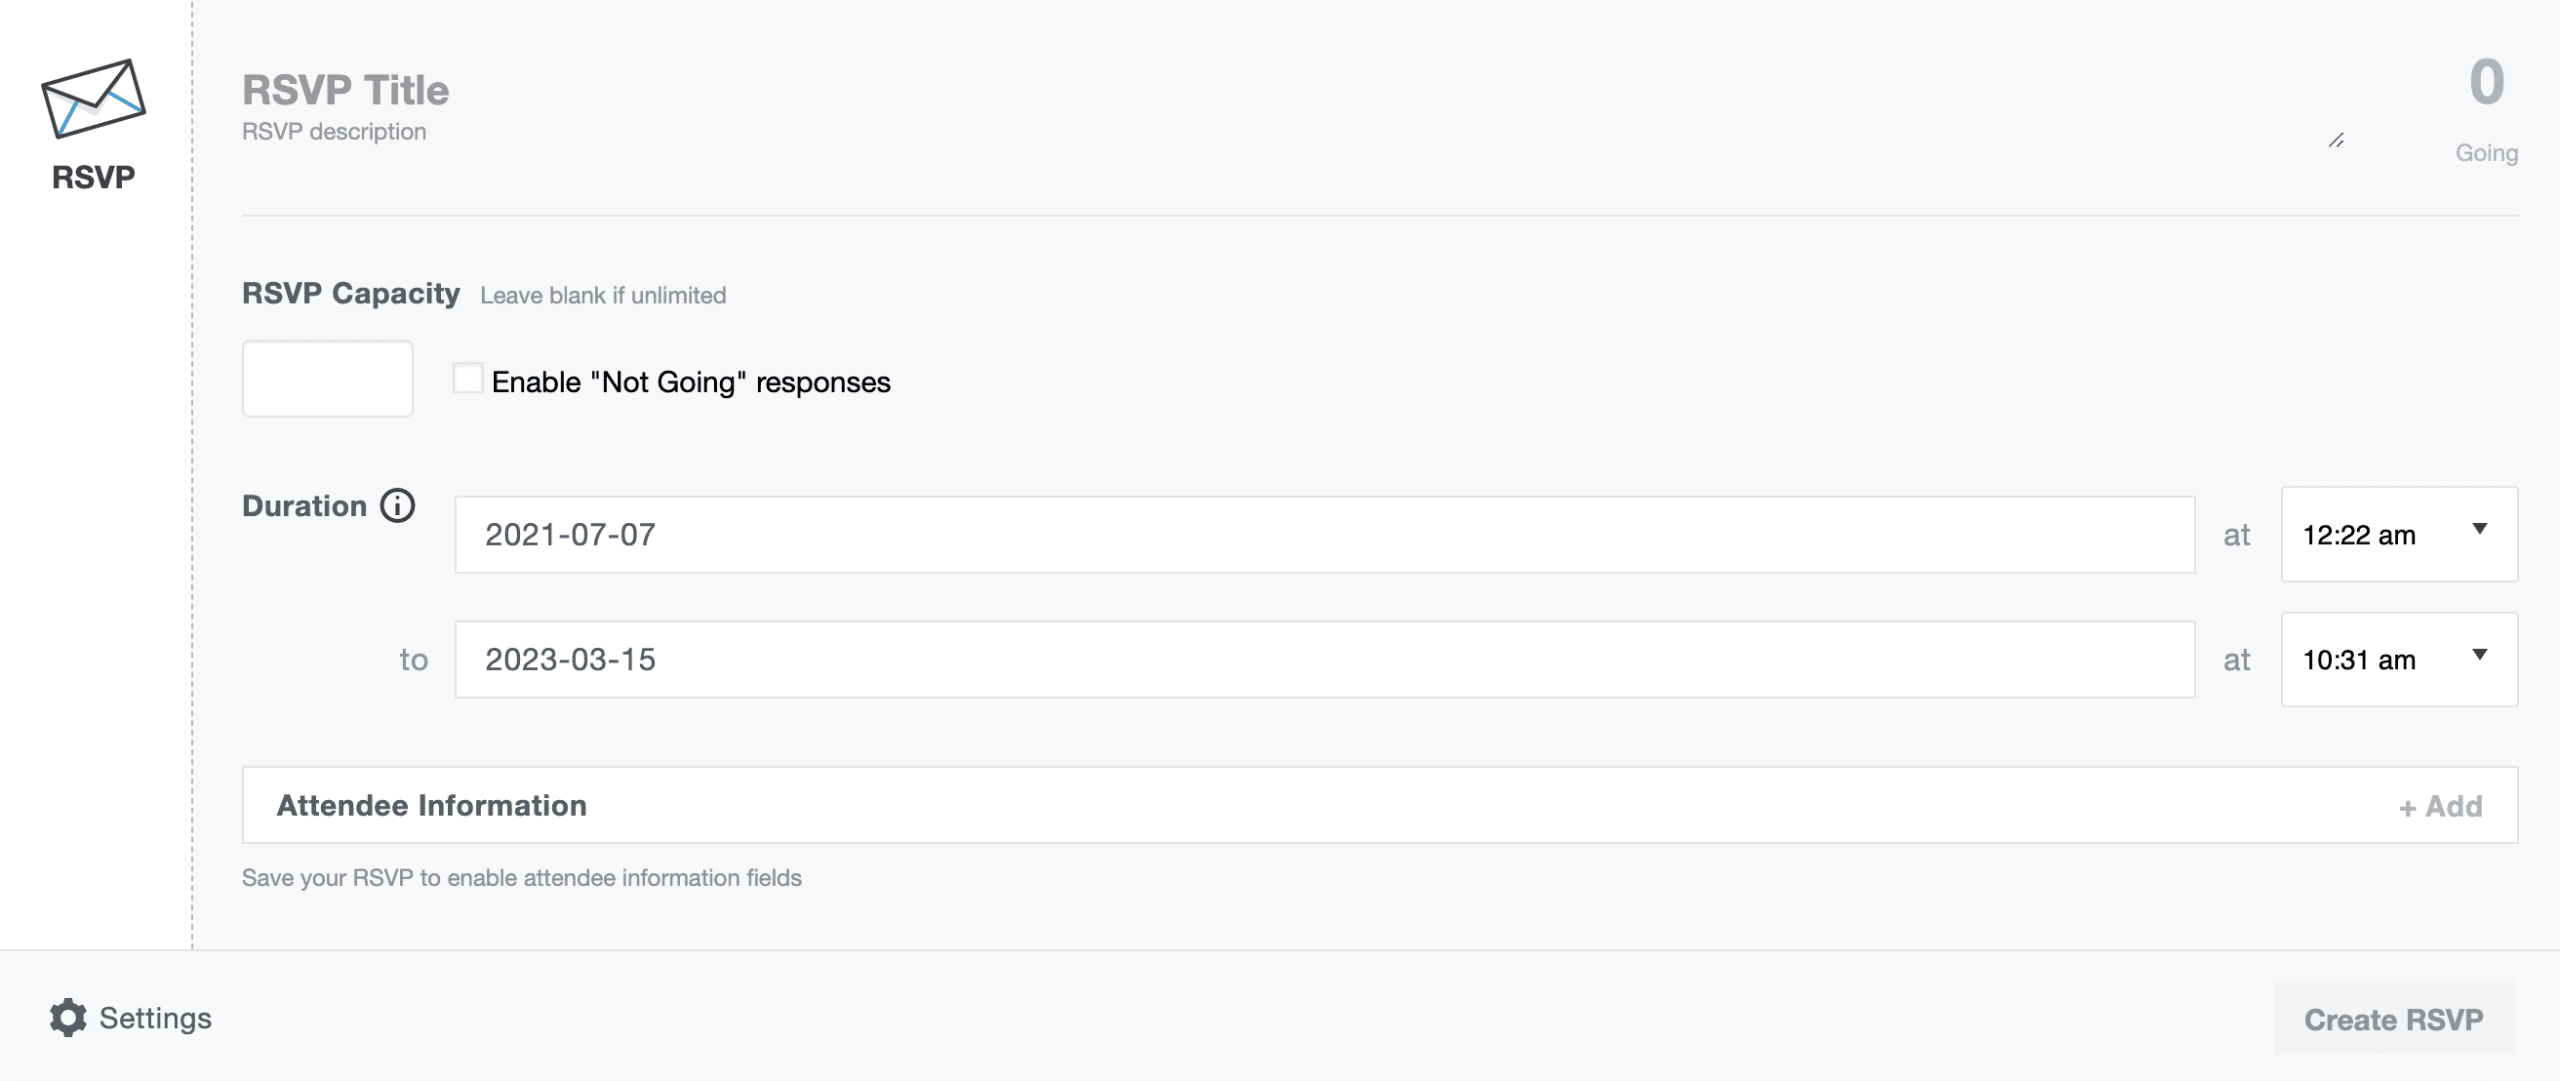Select the RSVP sidebar label
This screenshot has width=2560, height=1081.
[x=93, y=177]
